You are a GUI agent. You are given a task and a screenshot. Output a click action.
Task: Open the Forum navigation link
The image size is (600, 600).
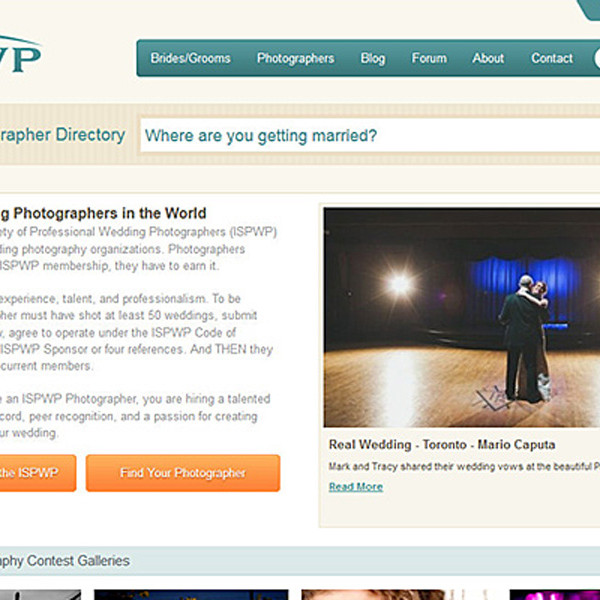[429, 58]
